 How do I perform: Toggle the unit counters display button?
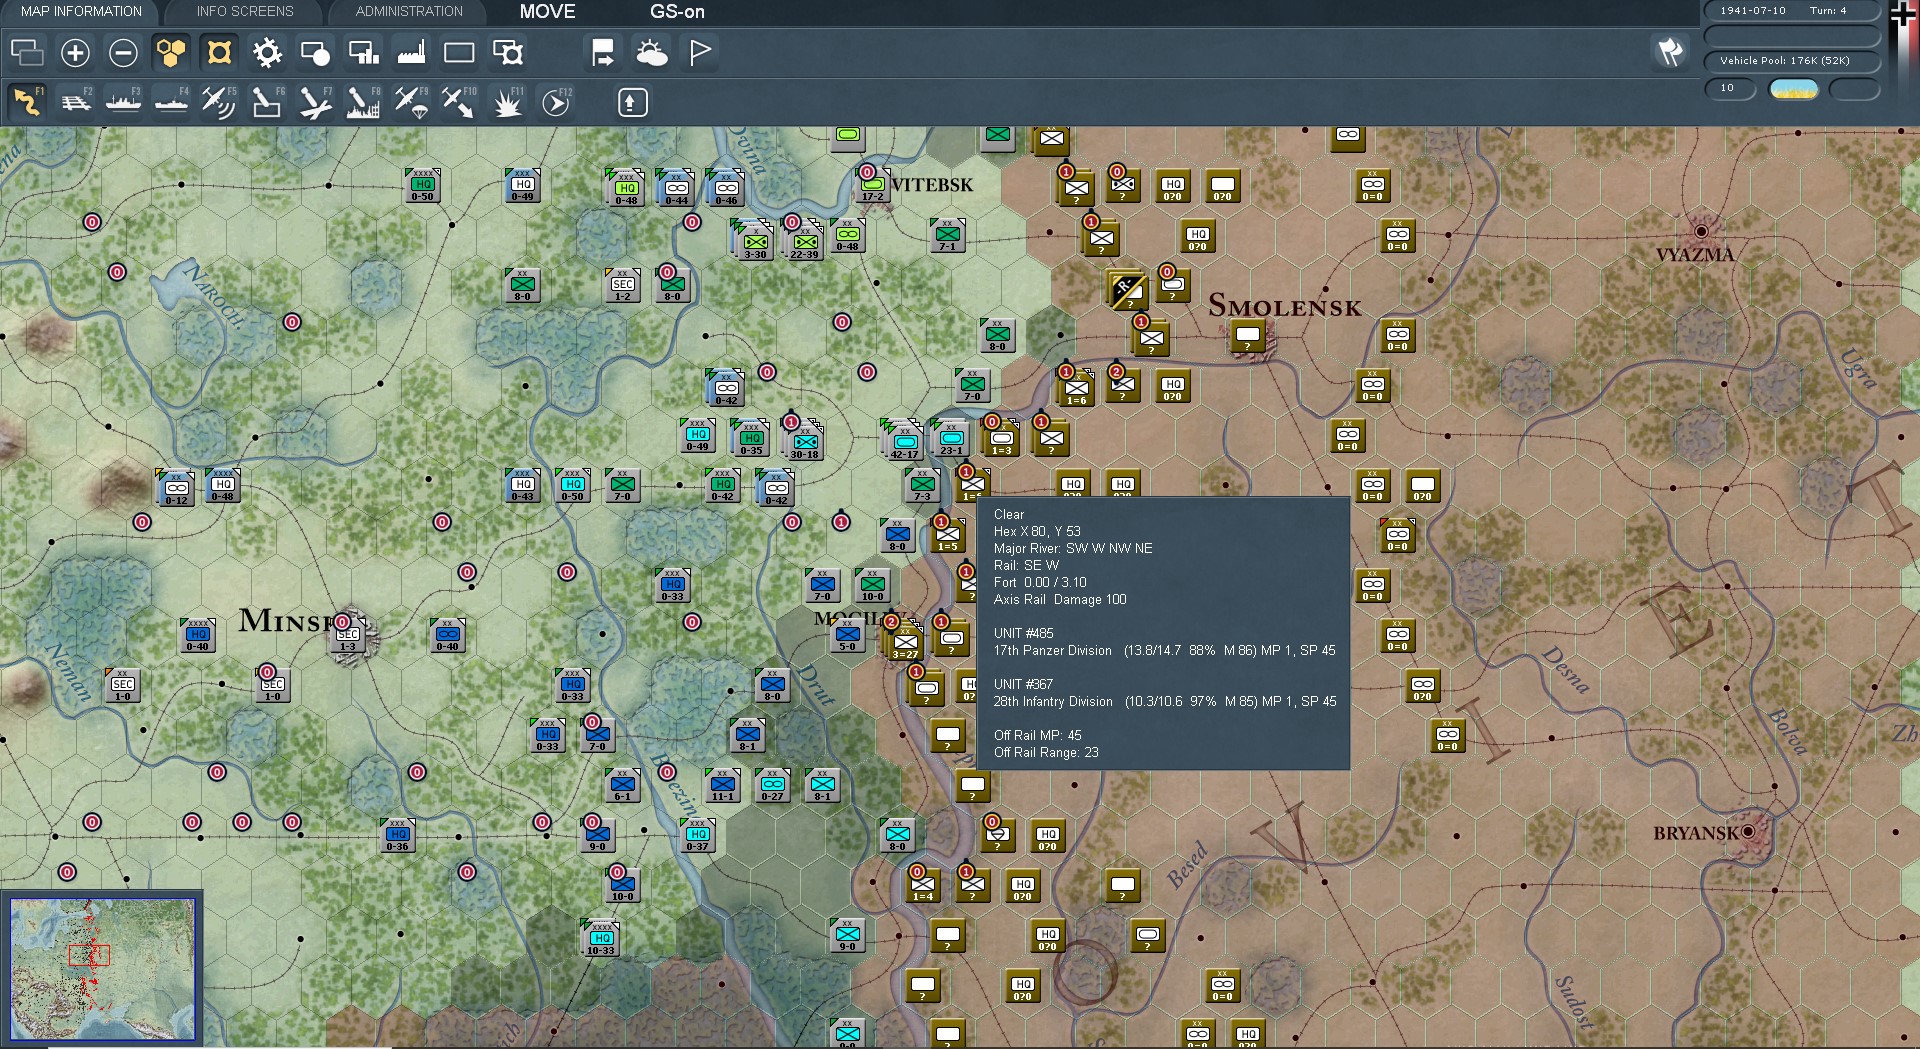pyautogui.click(x=219, y=53)
